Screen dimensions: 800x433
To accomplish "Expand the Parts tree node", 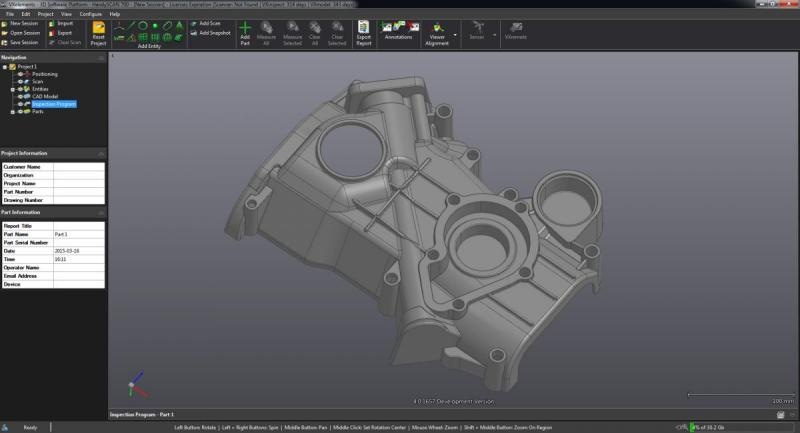I will pyautogui.click(x=13, y=112).
